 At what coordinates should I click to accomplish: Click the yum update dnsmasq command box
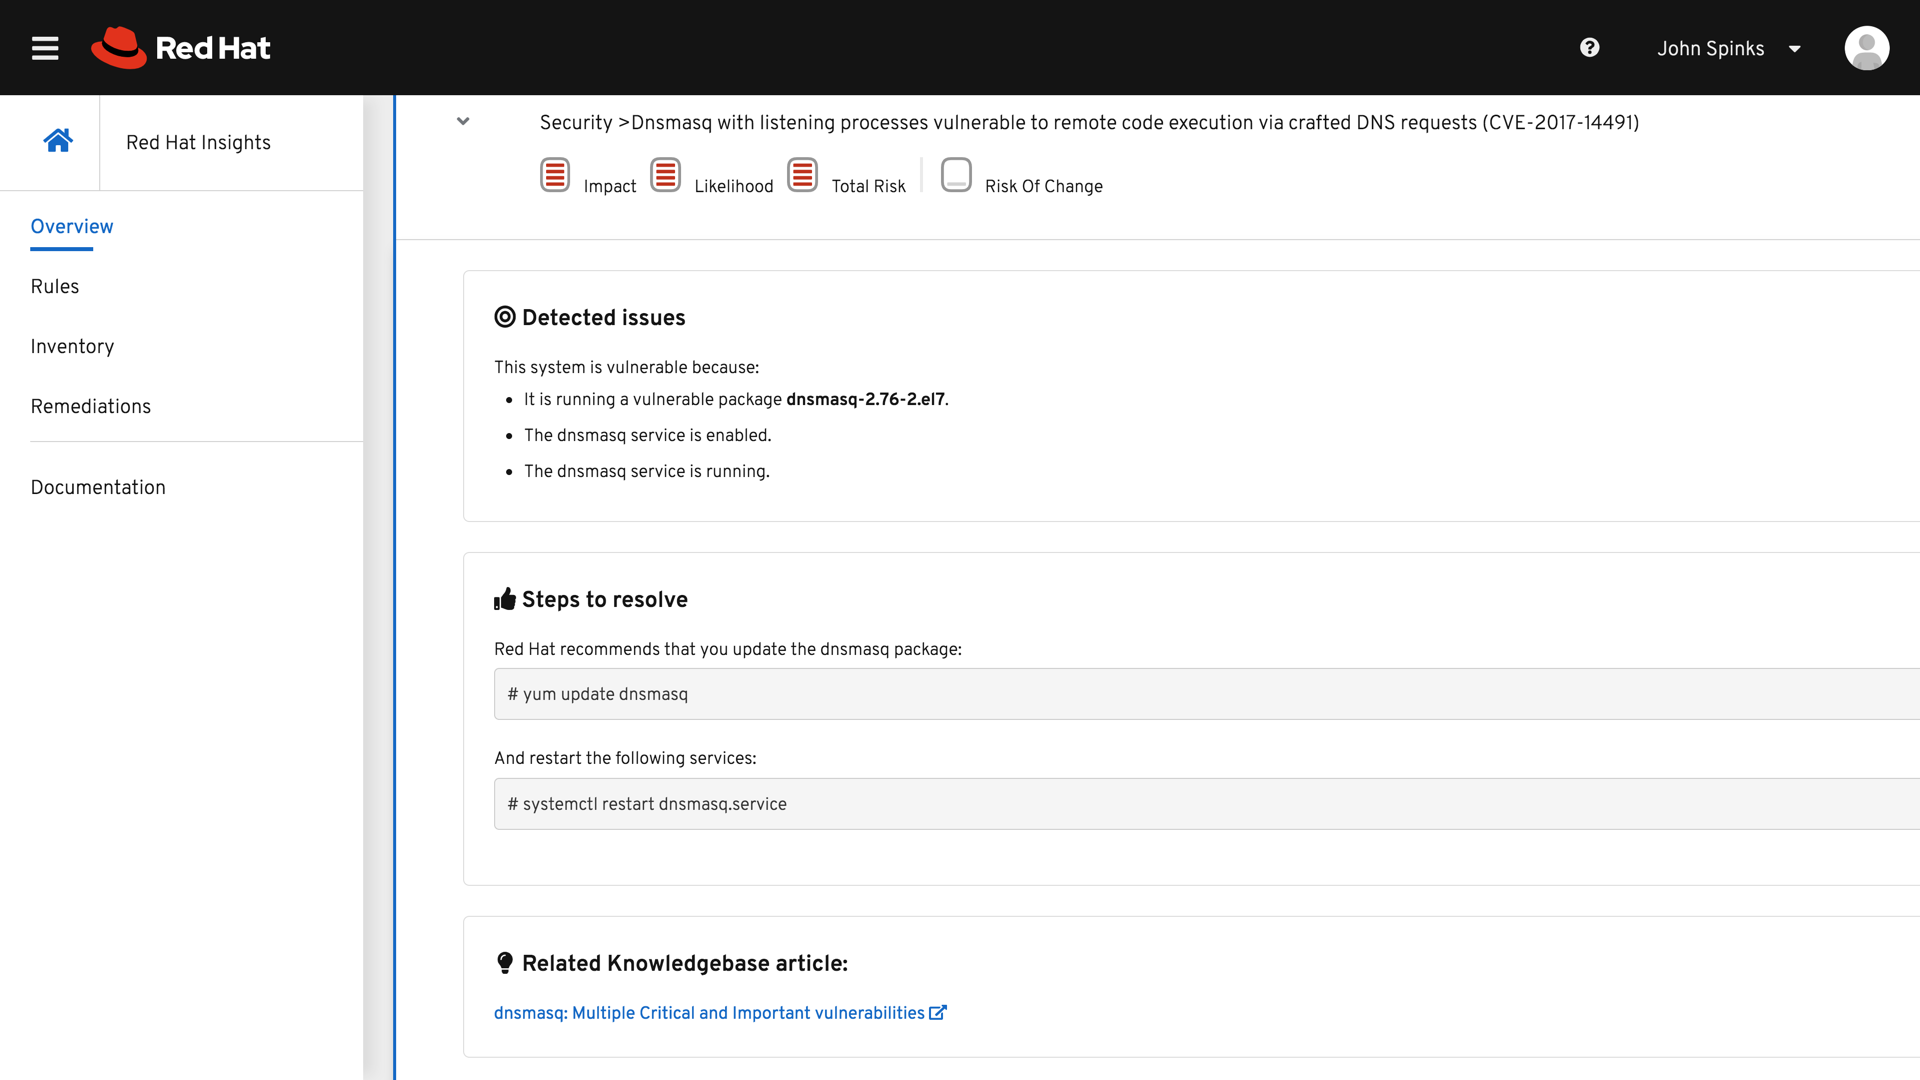[x=1200, y=694]
